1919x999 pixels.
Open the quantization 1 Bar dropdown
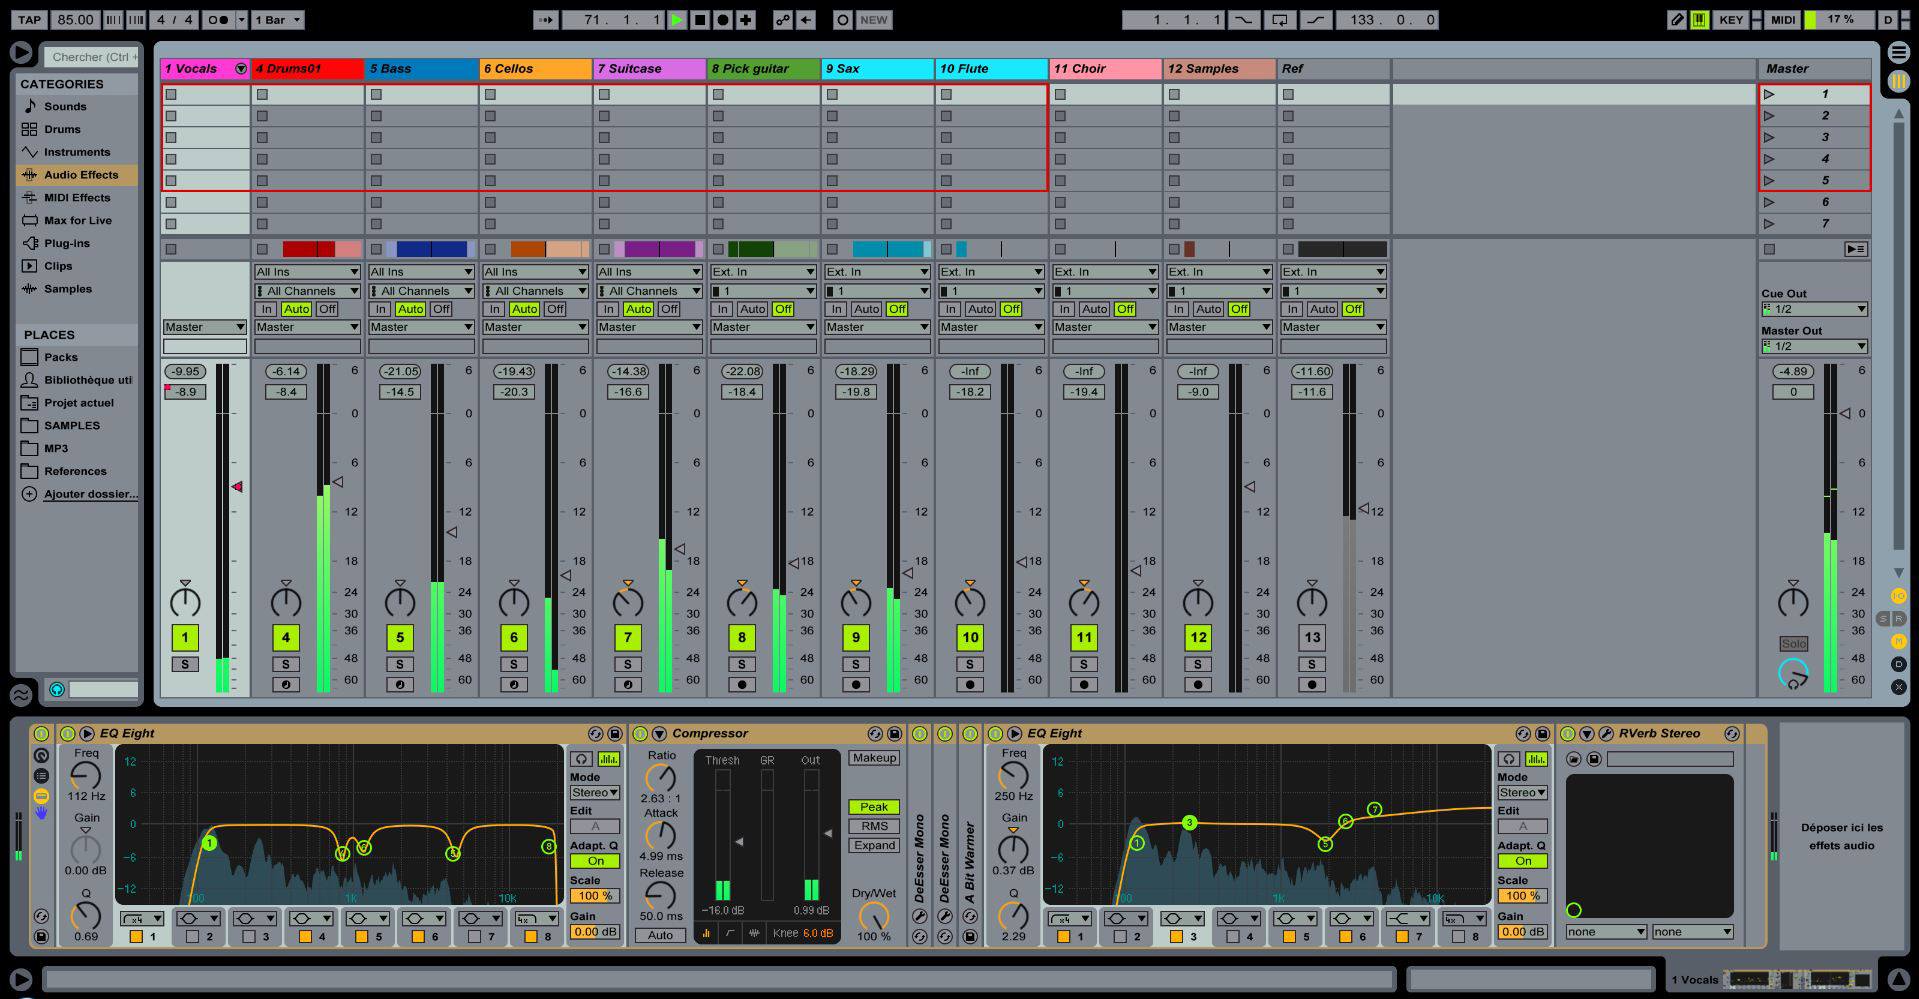[277, 20]
